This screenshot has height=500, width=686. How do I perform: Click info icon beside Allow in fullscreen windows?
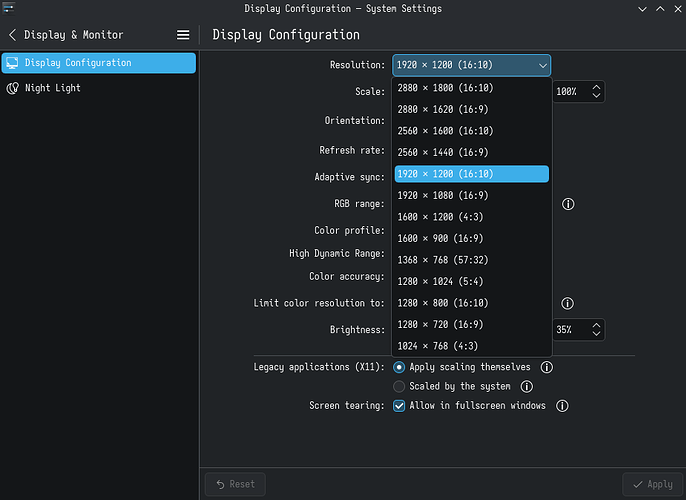point(562,406)
